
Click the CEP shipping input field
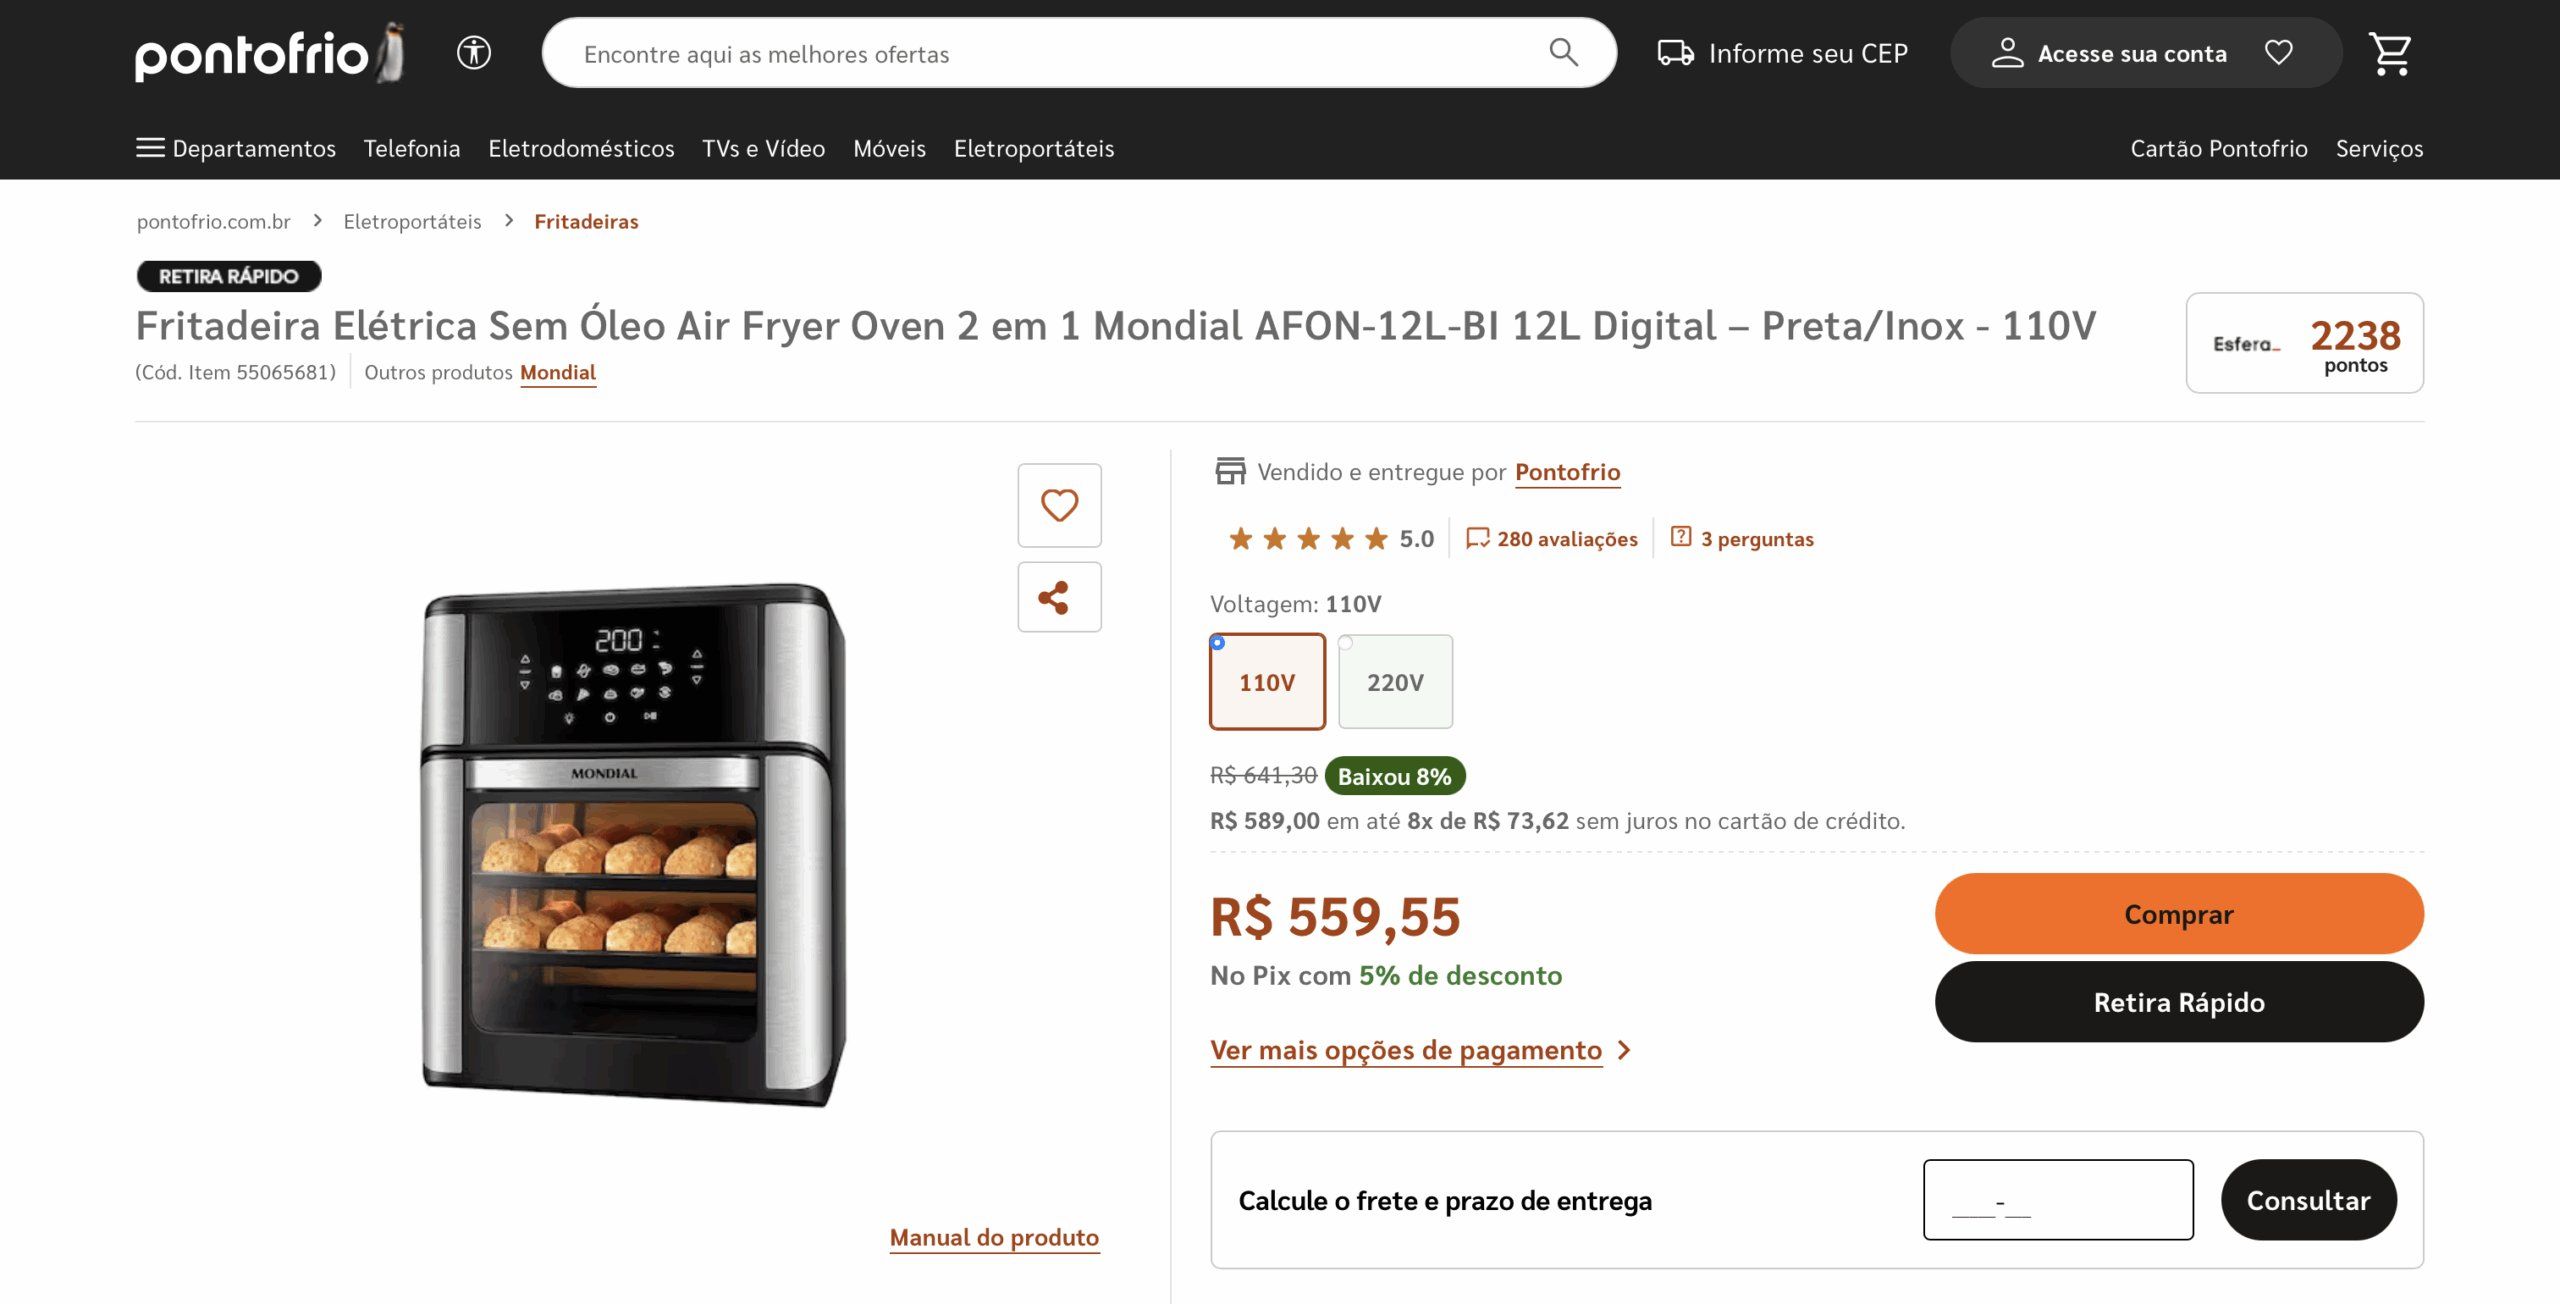point(2057,1200)
